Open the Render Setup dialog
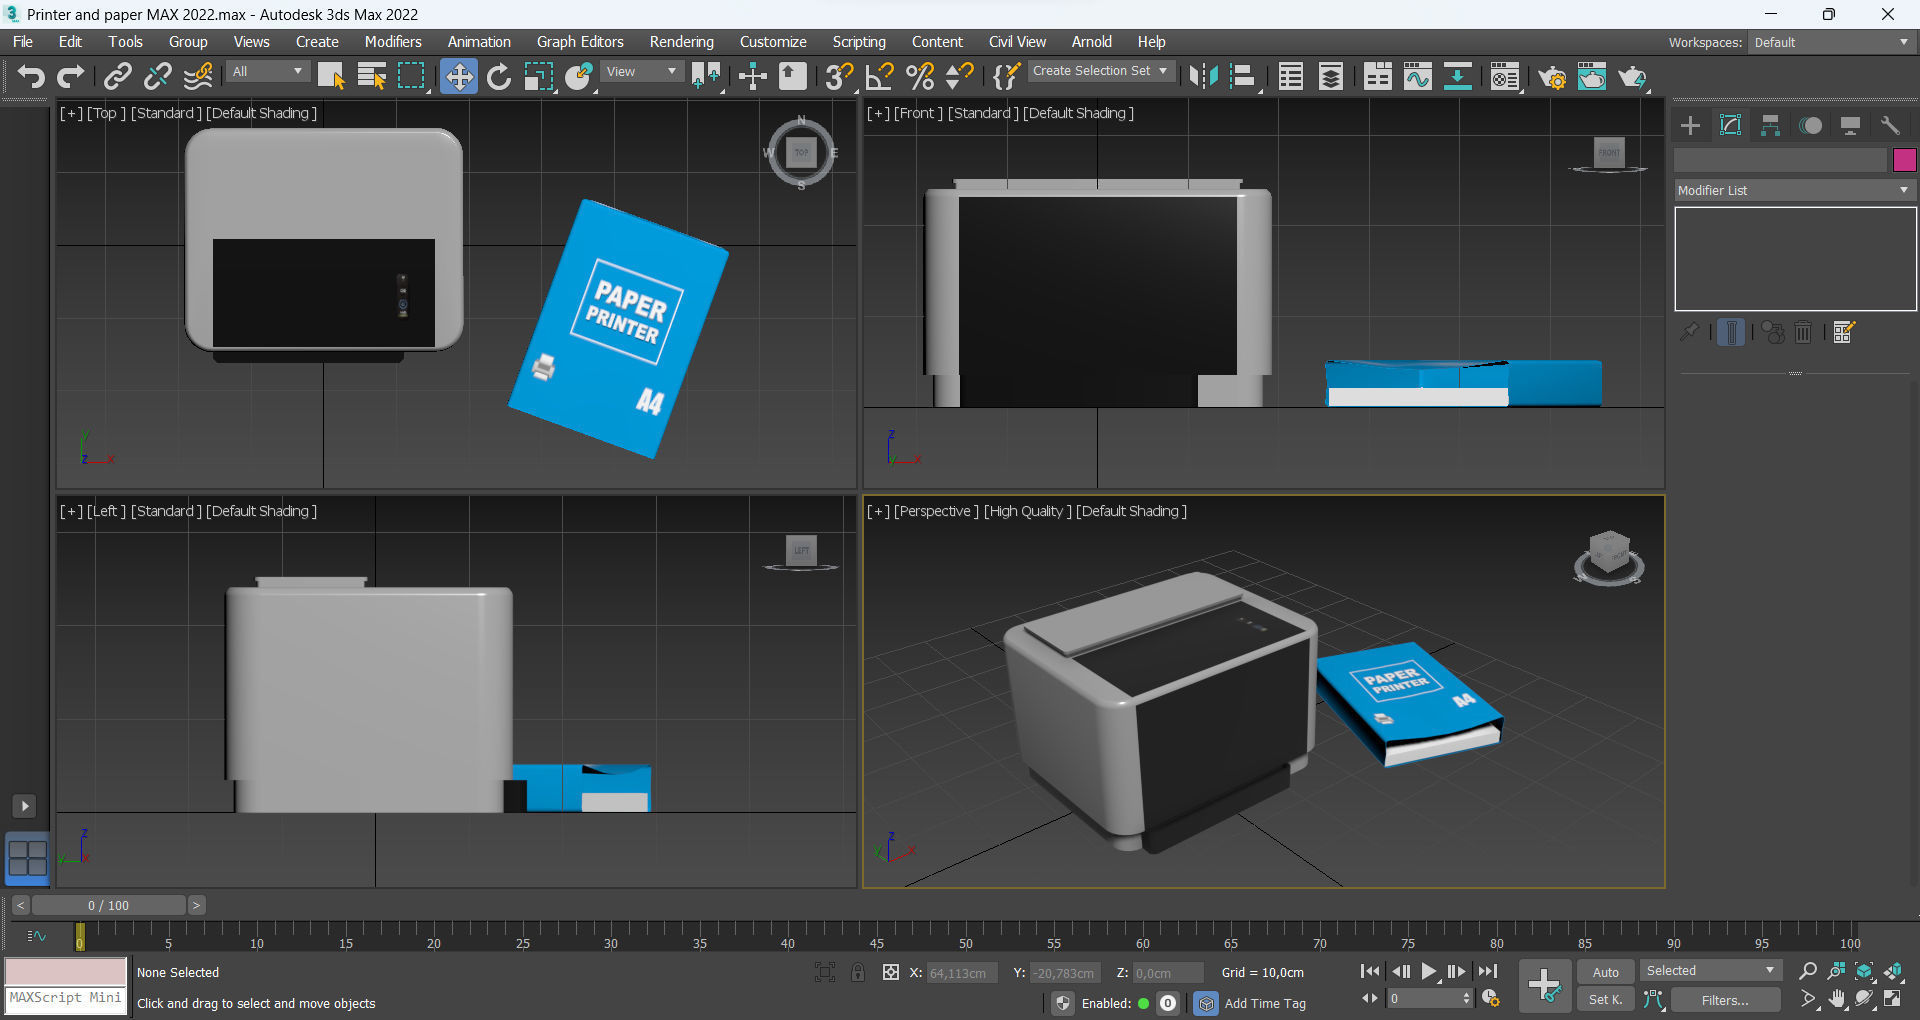This screenshot has height=1020, width=1920. click(x=1552, y=76)
